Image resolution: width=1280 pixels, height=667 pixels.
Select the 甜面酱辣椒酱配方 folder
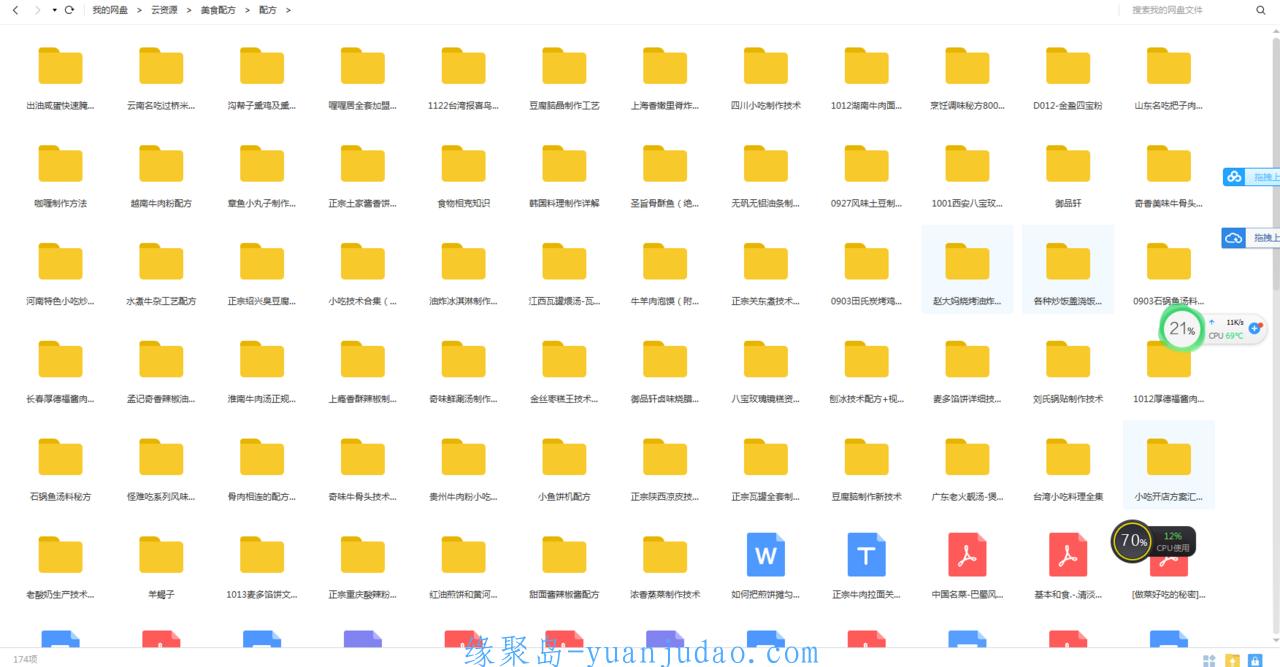point(564,567)
